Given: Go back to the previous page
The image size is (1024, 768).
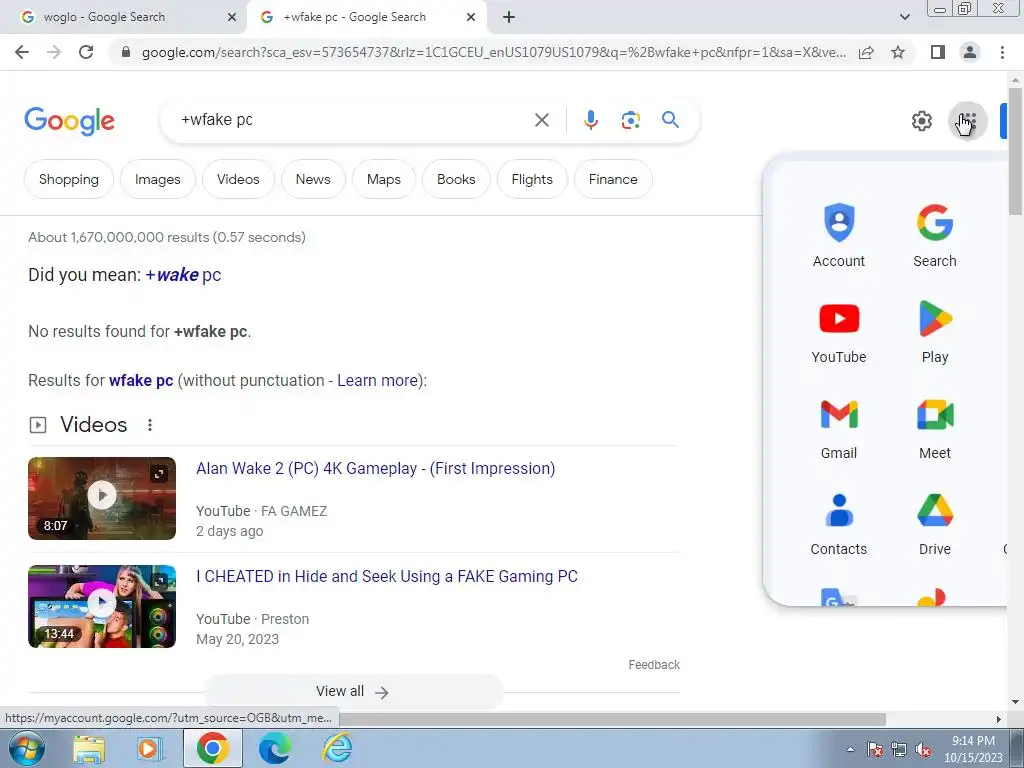Looking at the screenshot, I should click(22, 52).
